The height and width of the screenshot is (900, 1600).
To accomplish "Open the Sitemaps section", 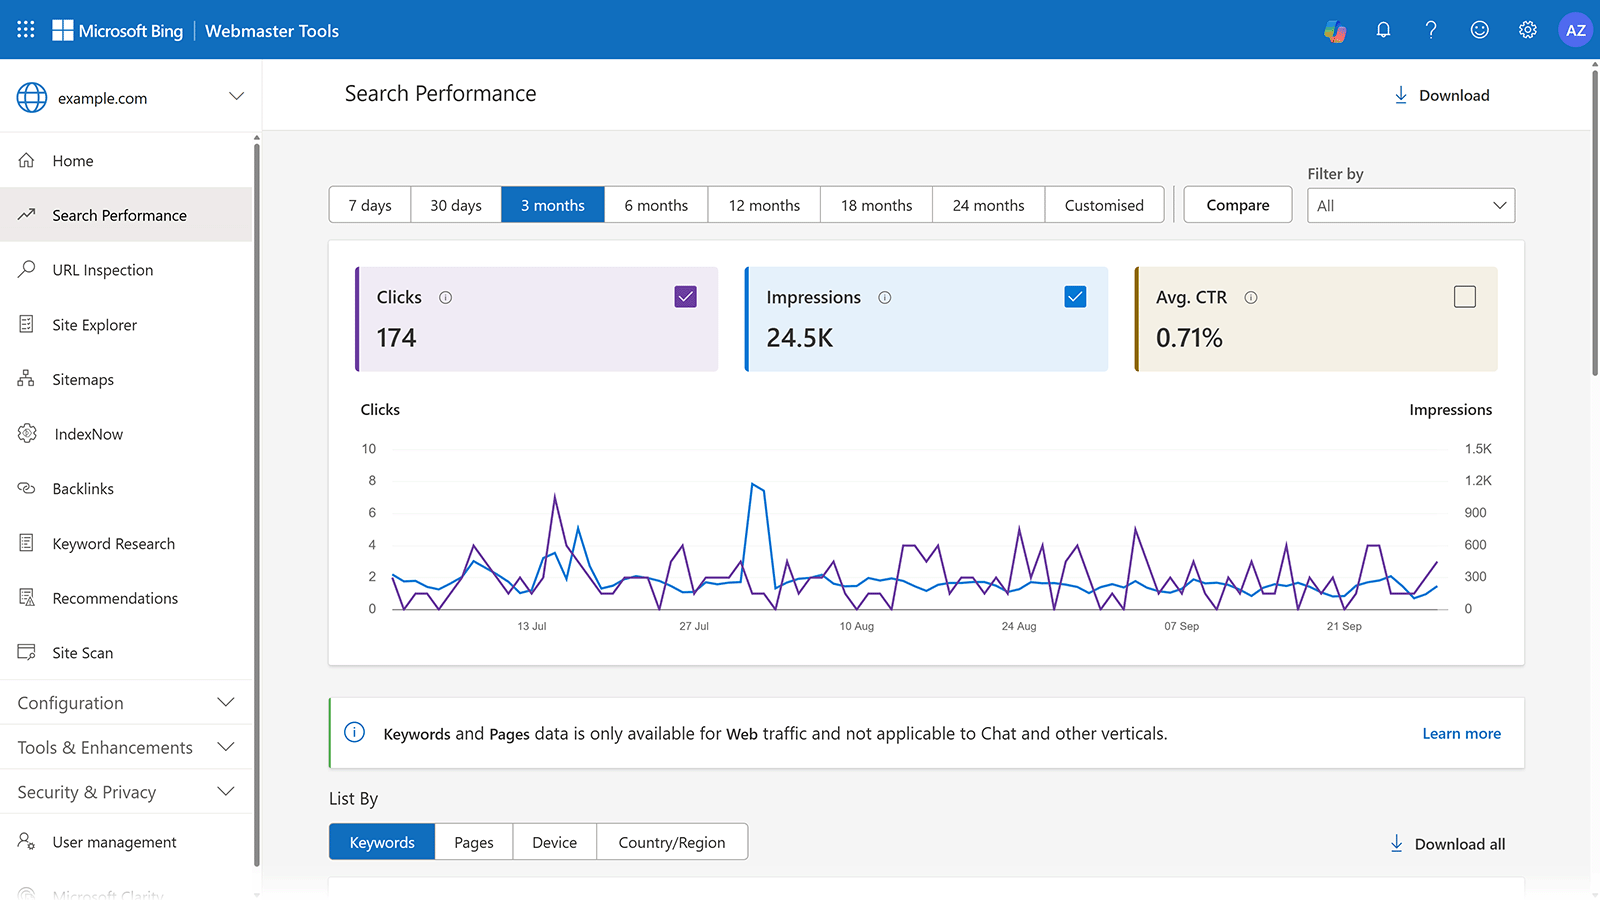I will click(83, 379).
